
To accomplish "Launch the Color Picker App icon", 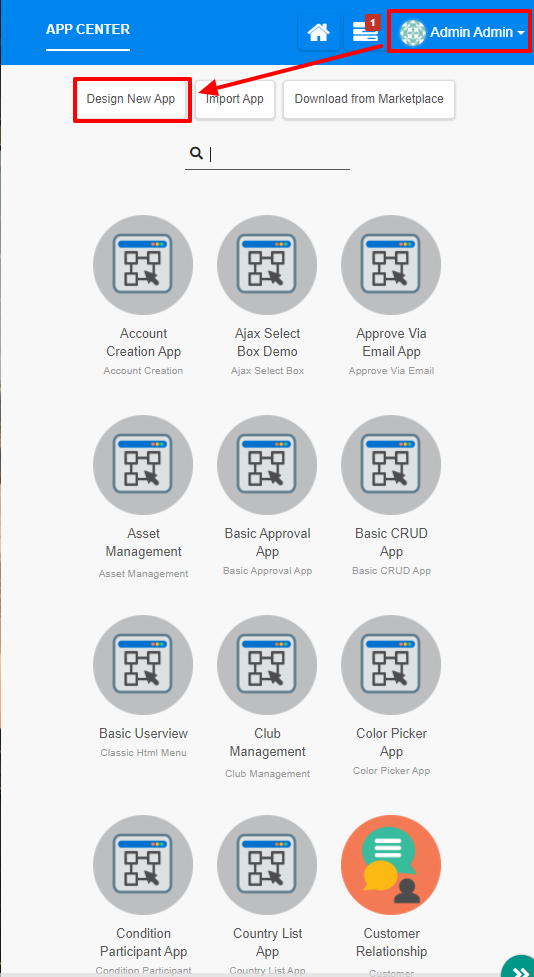I will click(391, 665).
